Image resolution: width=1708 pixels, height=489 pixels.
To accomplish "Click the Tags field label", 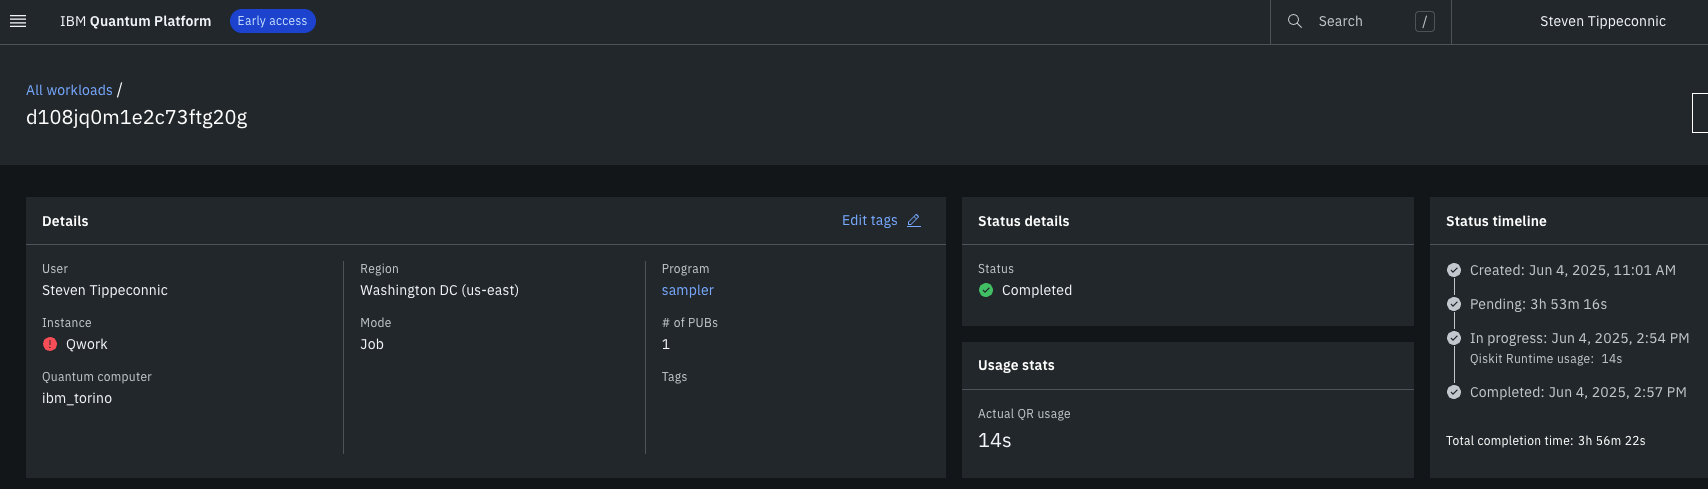I will pyautogui.click(x=674, y=377).
